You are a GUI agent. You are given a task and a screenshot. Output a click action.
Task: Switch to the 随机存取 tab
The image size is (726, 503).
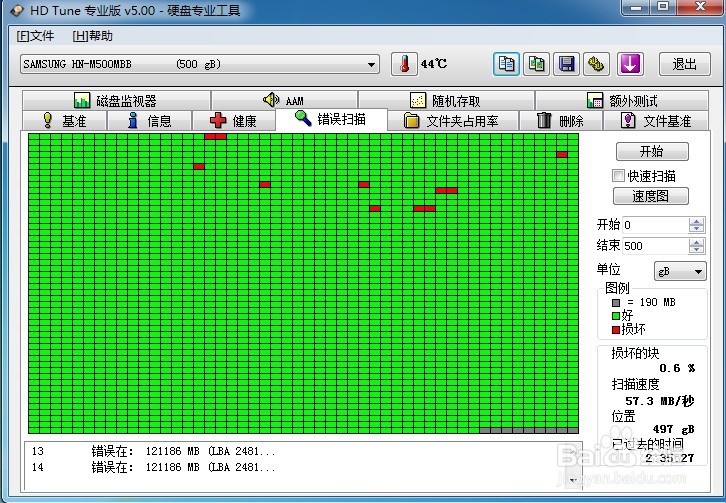pos(446,100)
